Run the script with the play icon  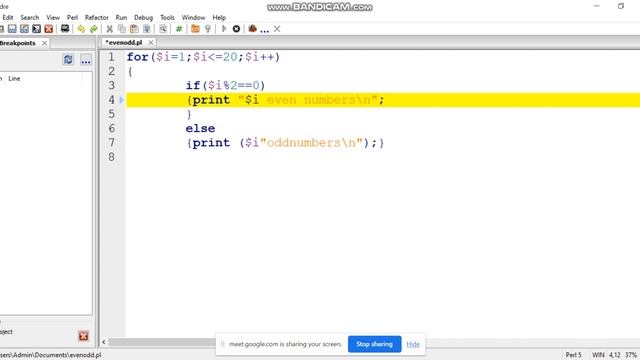point(224,29)
